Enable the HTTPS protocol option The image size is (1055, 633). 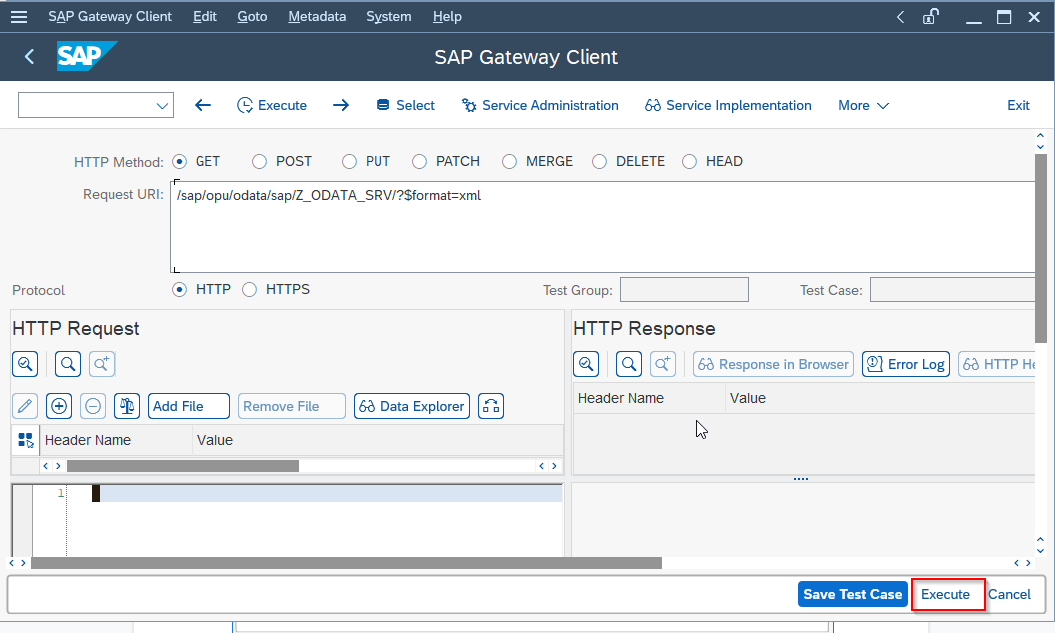[249, 289]
